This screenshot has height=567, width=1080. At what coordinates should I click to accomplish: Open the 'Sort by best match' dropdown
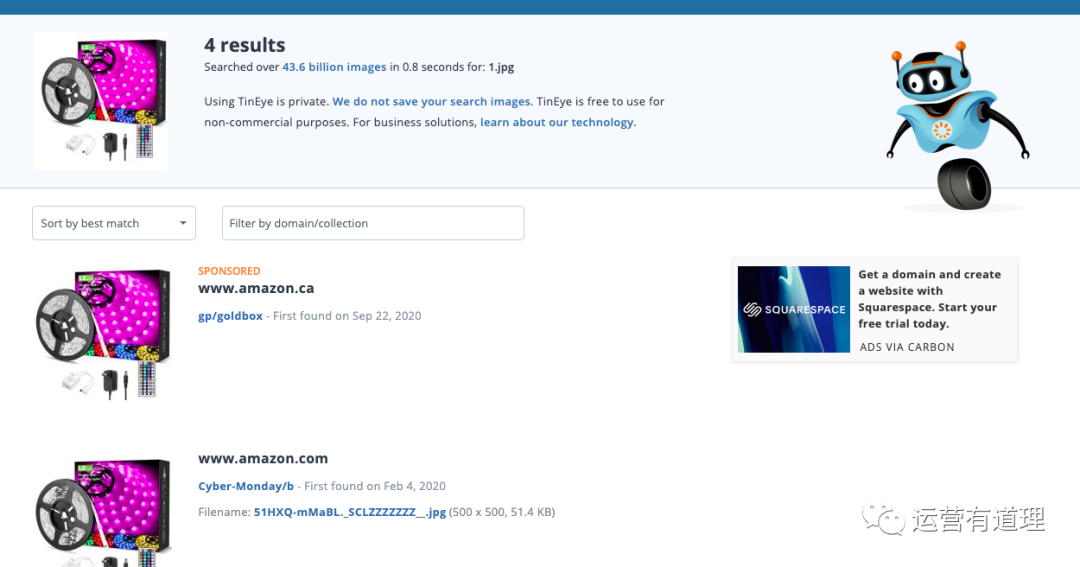tap(114, 223)
